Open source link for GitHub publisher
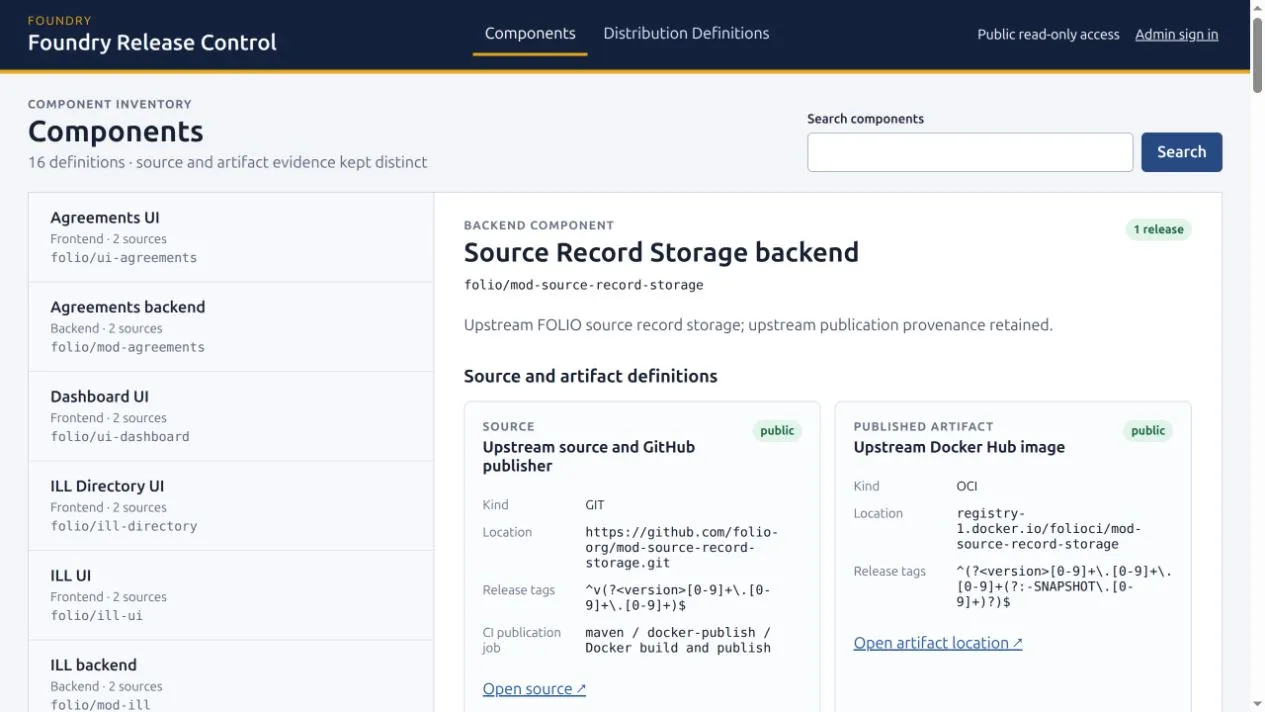The image size is (1265, 712). coord(534,689)
